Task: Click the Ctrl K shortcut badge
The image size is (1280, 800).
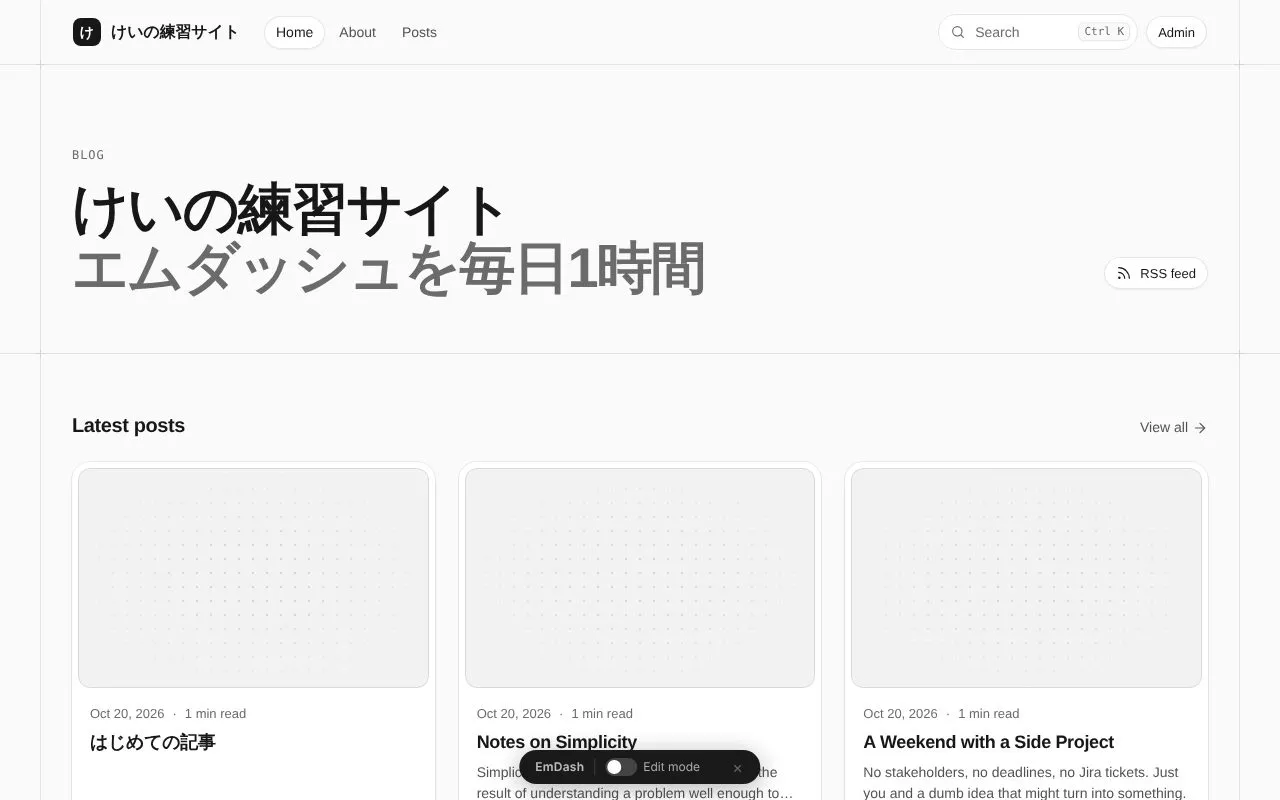Action: (1104, 32)
